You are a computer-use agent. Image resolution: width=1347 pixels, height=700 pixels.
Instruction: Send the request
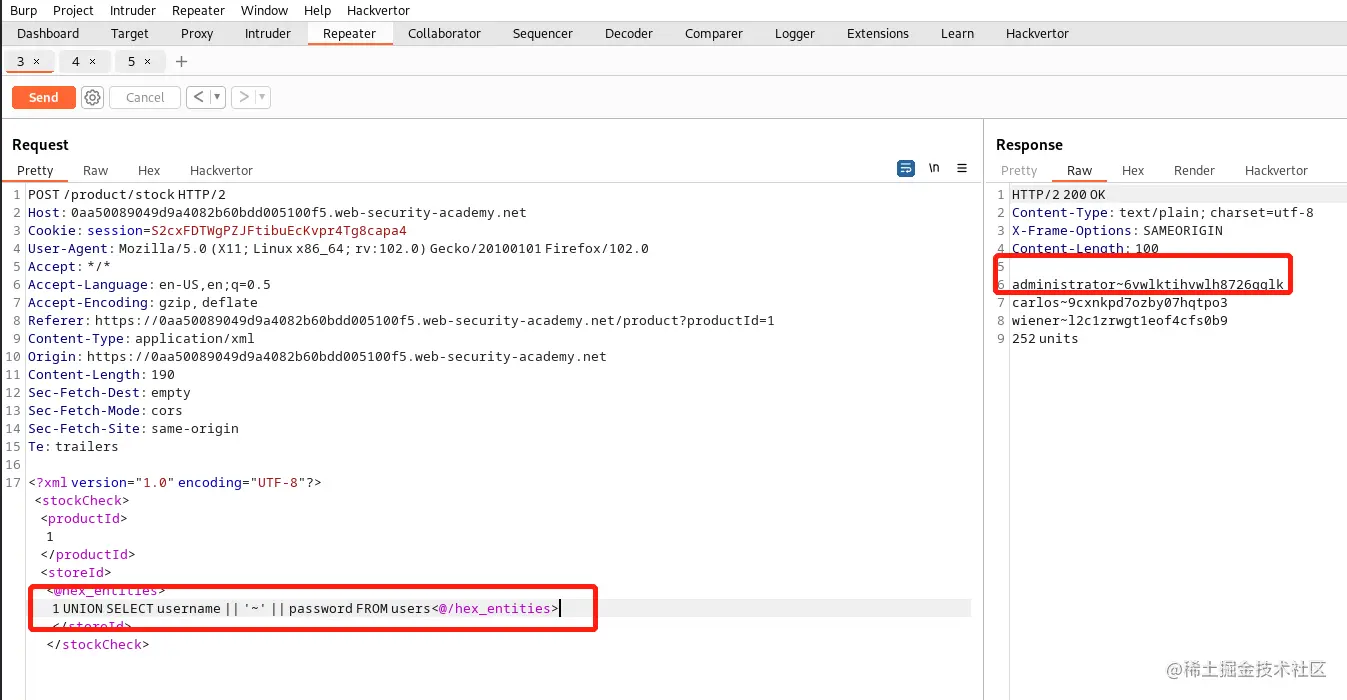coord(43,97)
